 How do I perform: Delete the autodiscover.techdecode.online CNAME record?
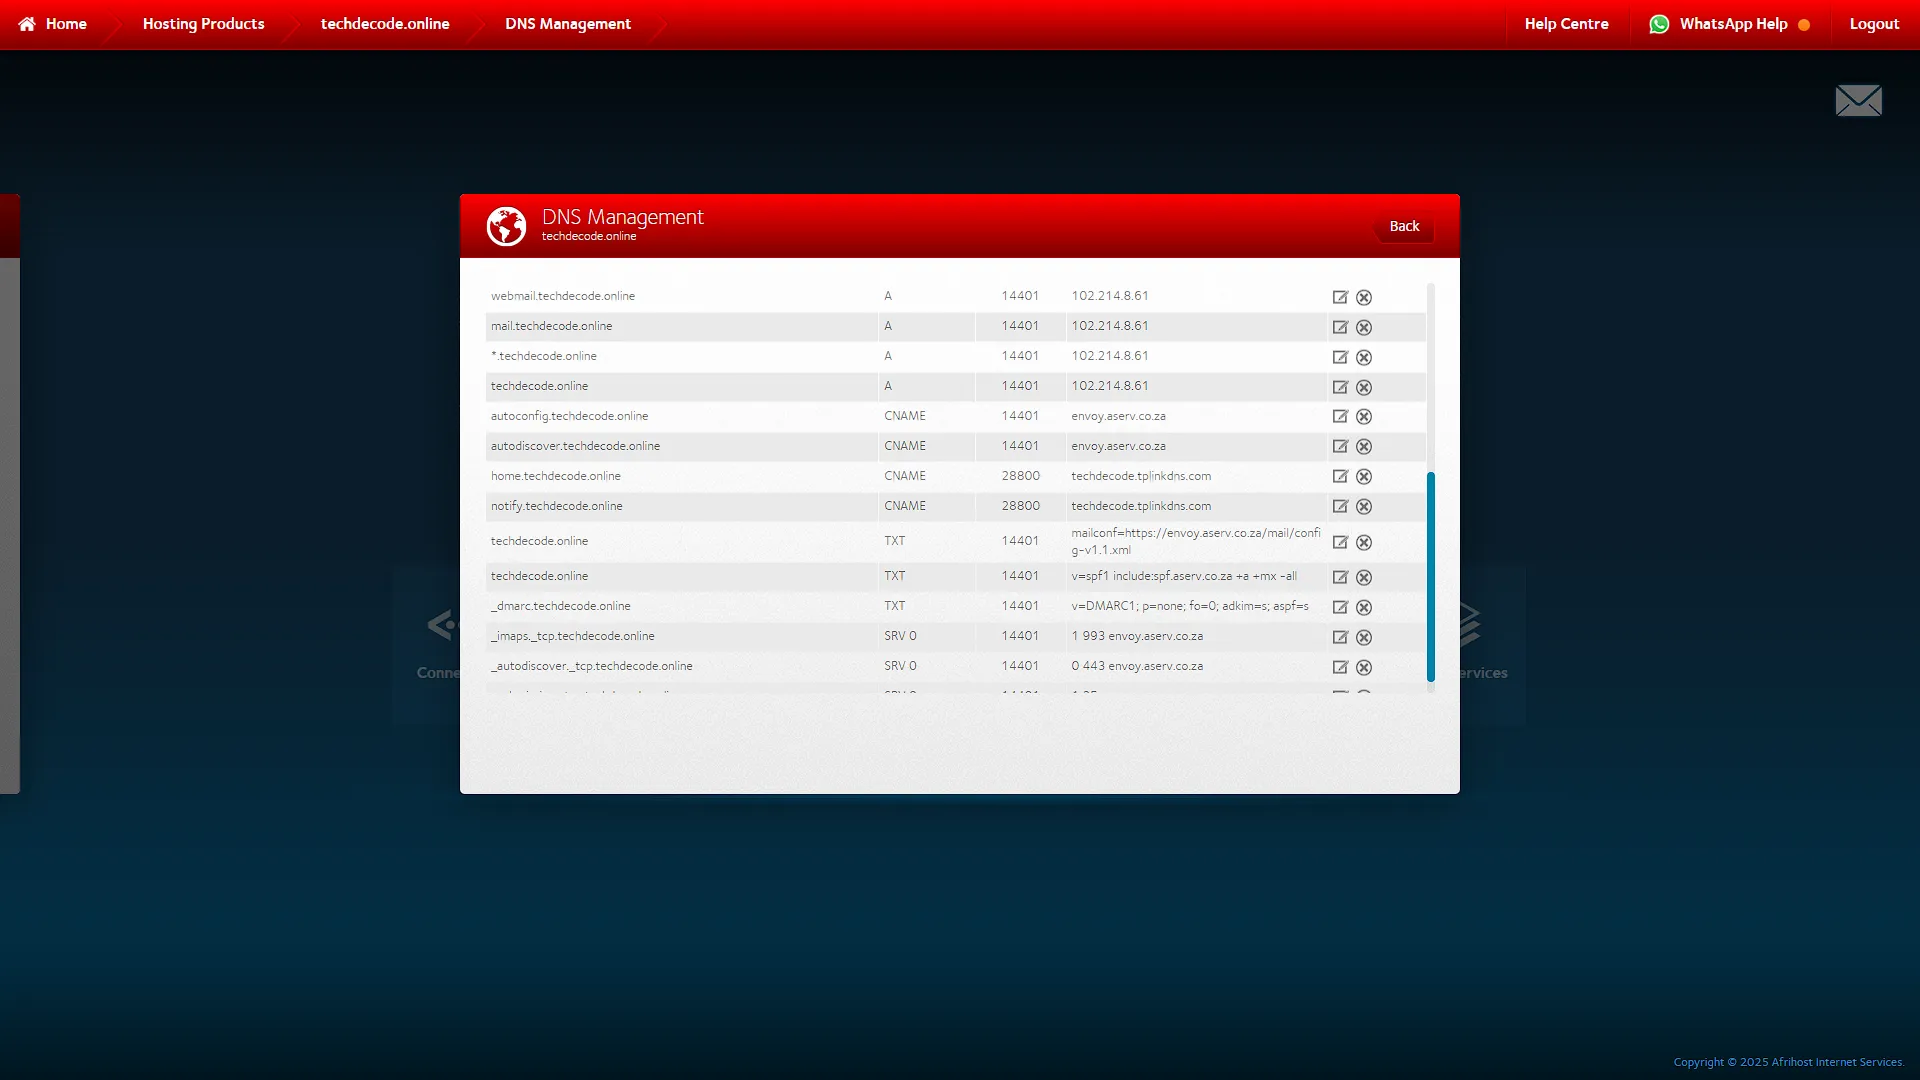click(1364, 446)
